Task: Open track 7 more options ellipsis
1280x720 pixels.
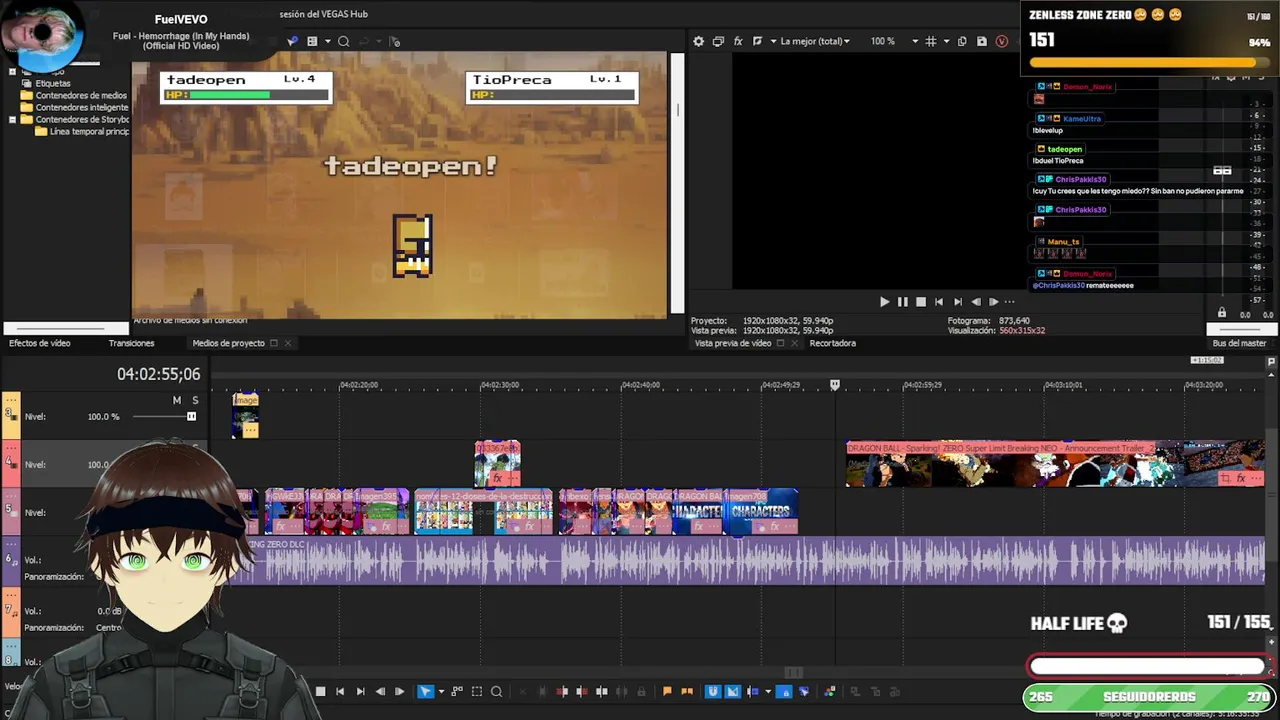Action: (x=12, y=594)
